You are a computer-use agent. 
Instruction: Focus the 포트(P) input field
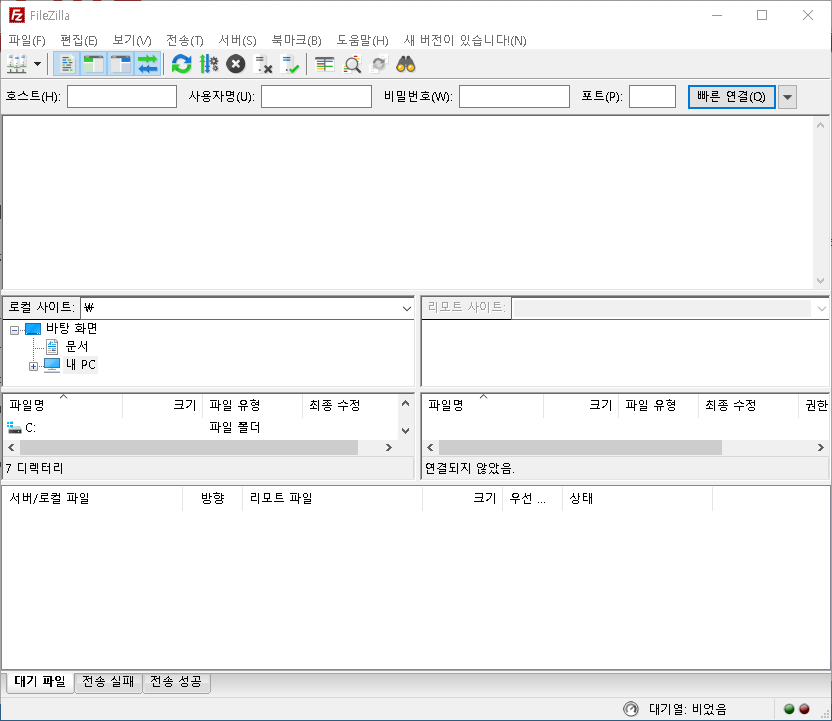coord(652,97)
